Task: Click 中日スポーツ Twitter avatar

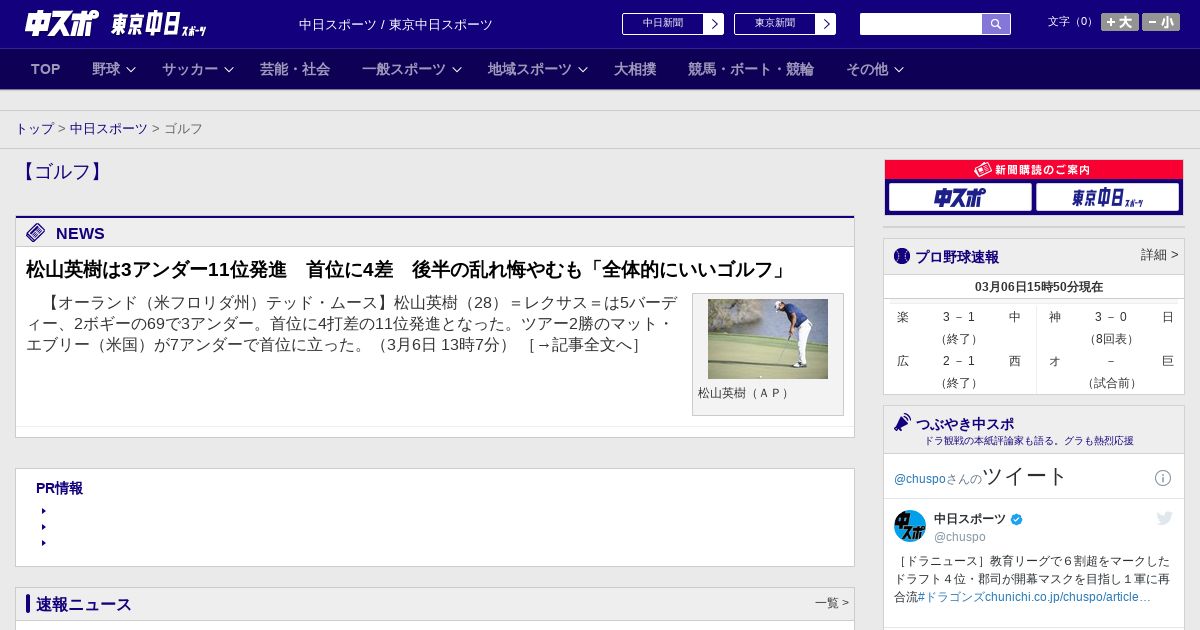Action: [x=910, y=526]
